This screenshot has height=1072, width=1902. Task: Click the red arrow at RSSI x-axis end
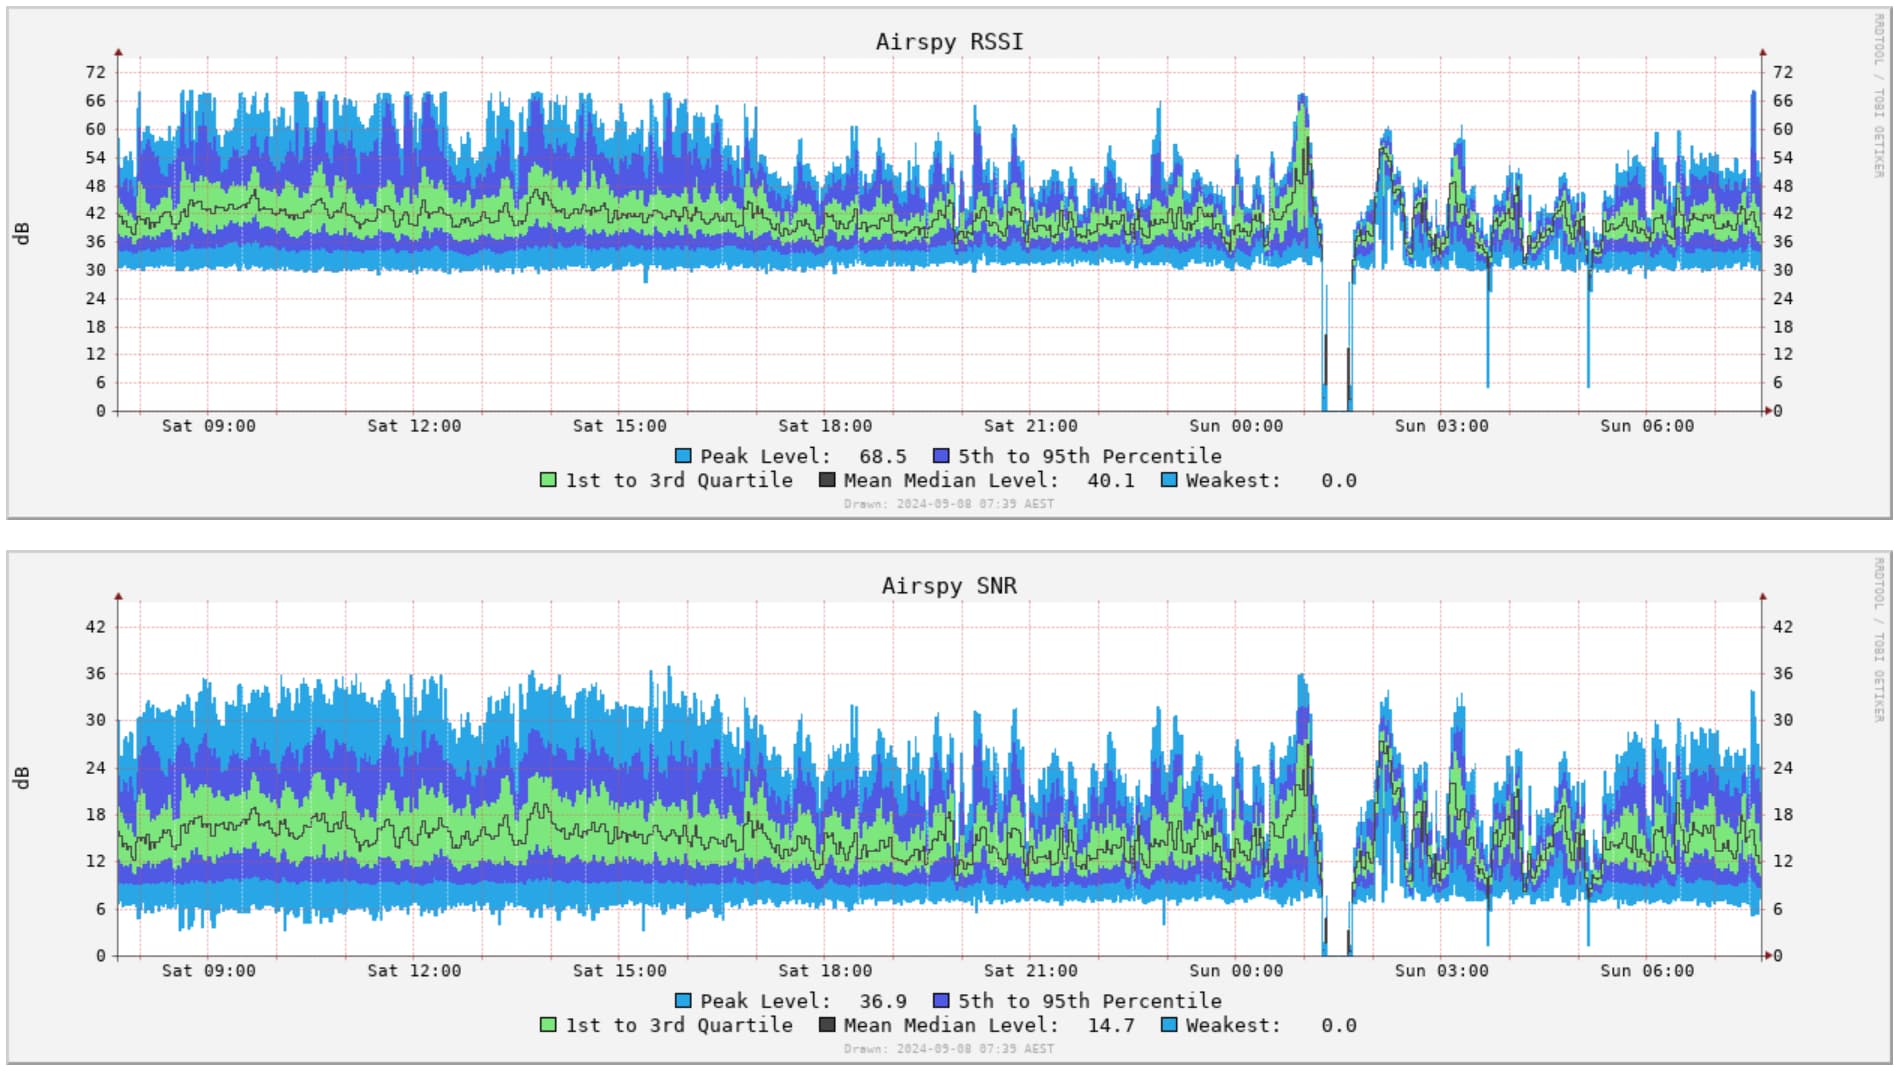(x=1767, y=411)
